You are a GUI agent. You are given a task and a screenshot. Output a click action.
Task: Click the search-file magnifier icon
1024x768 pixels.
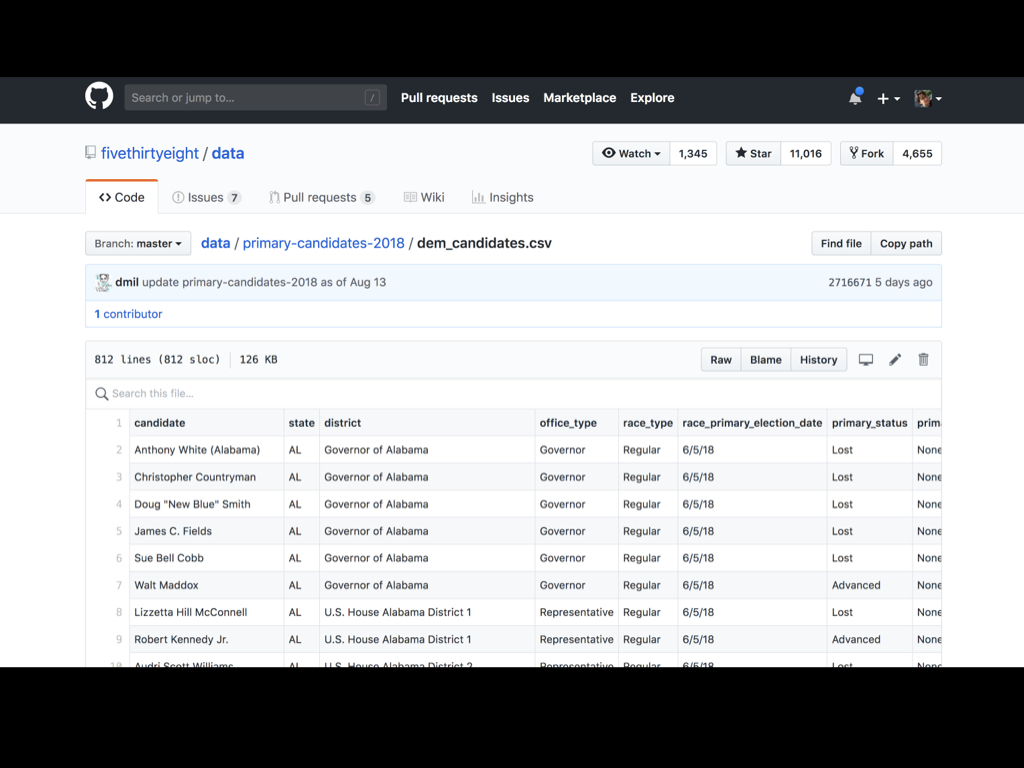coord(101,394)
